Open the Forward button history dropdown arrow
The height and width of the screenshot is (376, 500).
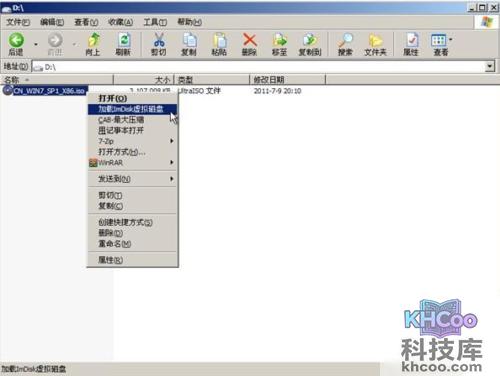tap(74, 43)
